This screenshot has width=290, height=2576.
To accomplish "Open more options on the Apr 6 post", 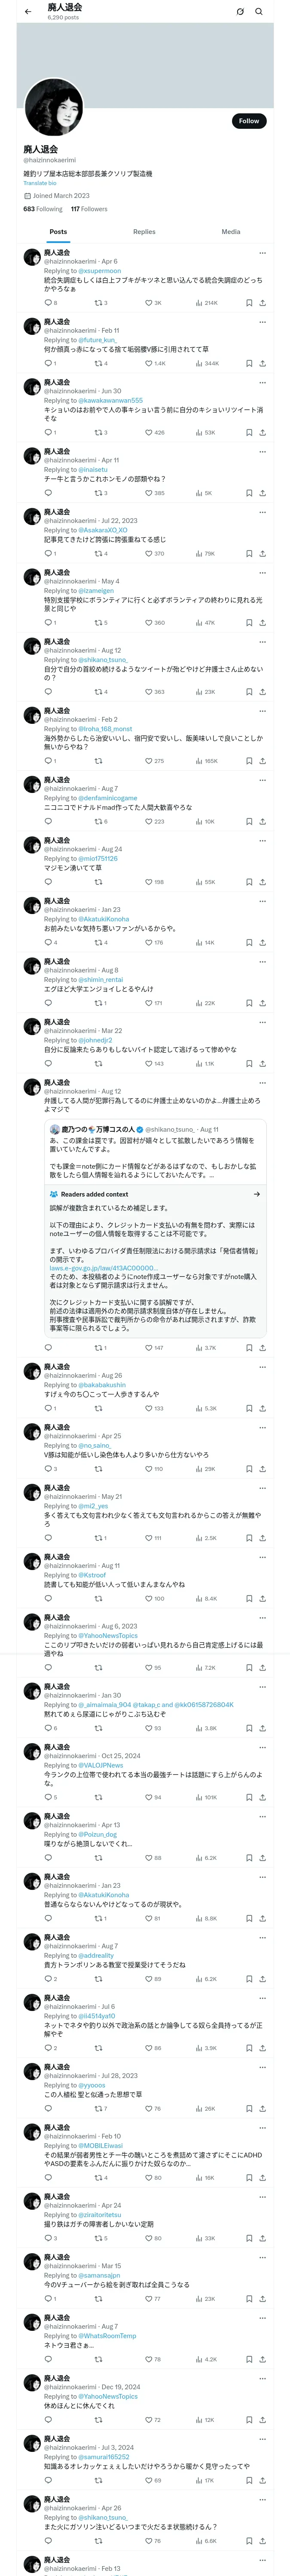I will tap(262, 252).
